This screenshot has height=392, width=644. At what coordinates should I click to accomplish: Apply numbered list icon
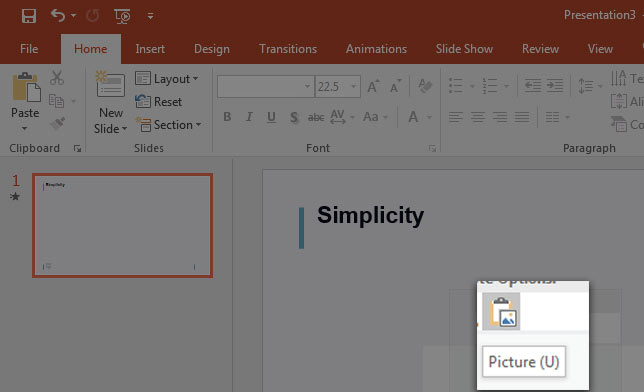click(x=490, y=86)
